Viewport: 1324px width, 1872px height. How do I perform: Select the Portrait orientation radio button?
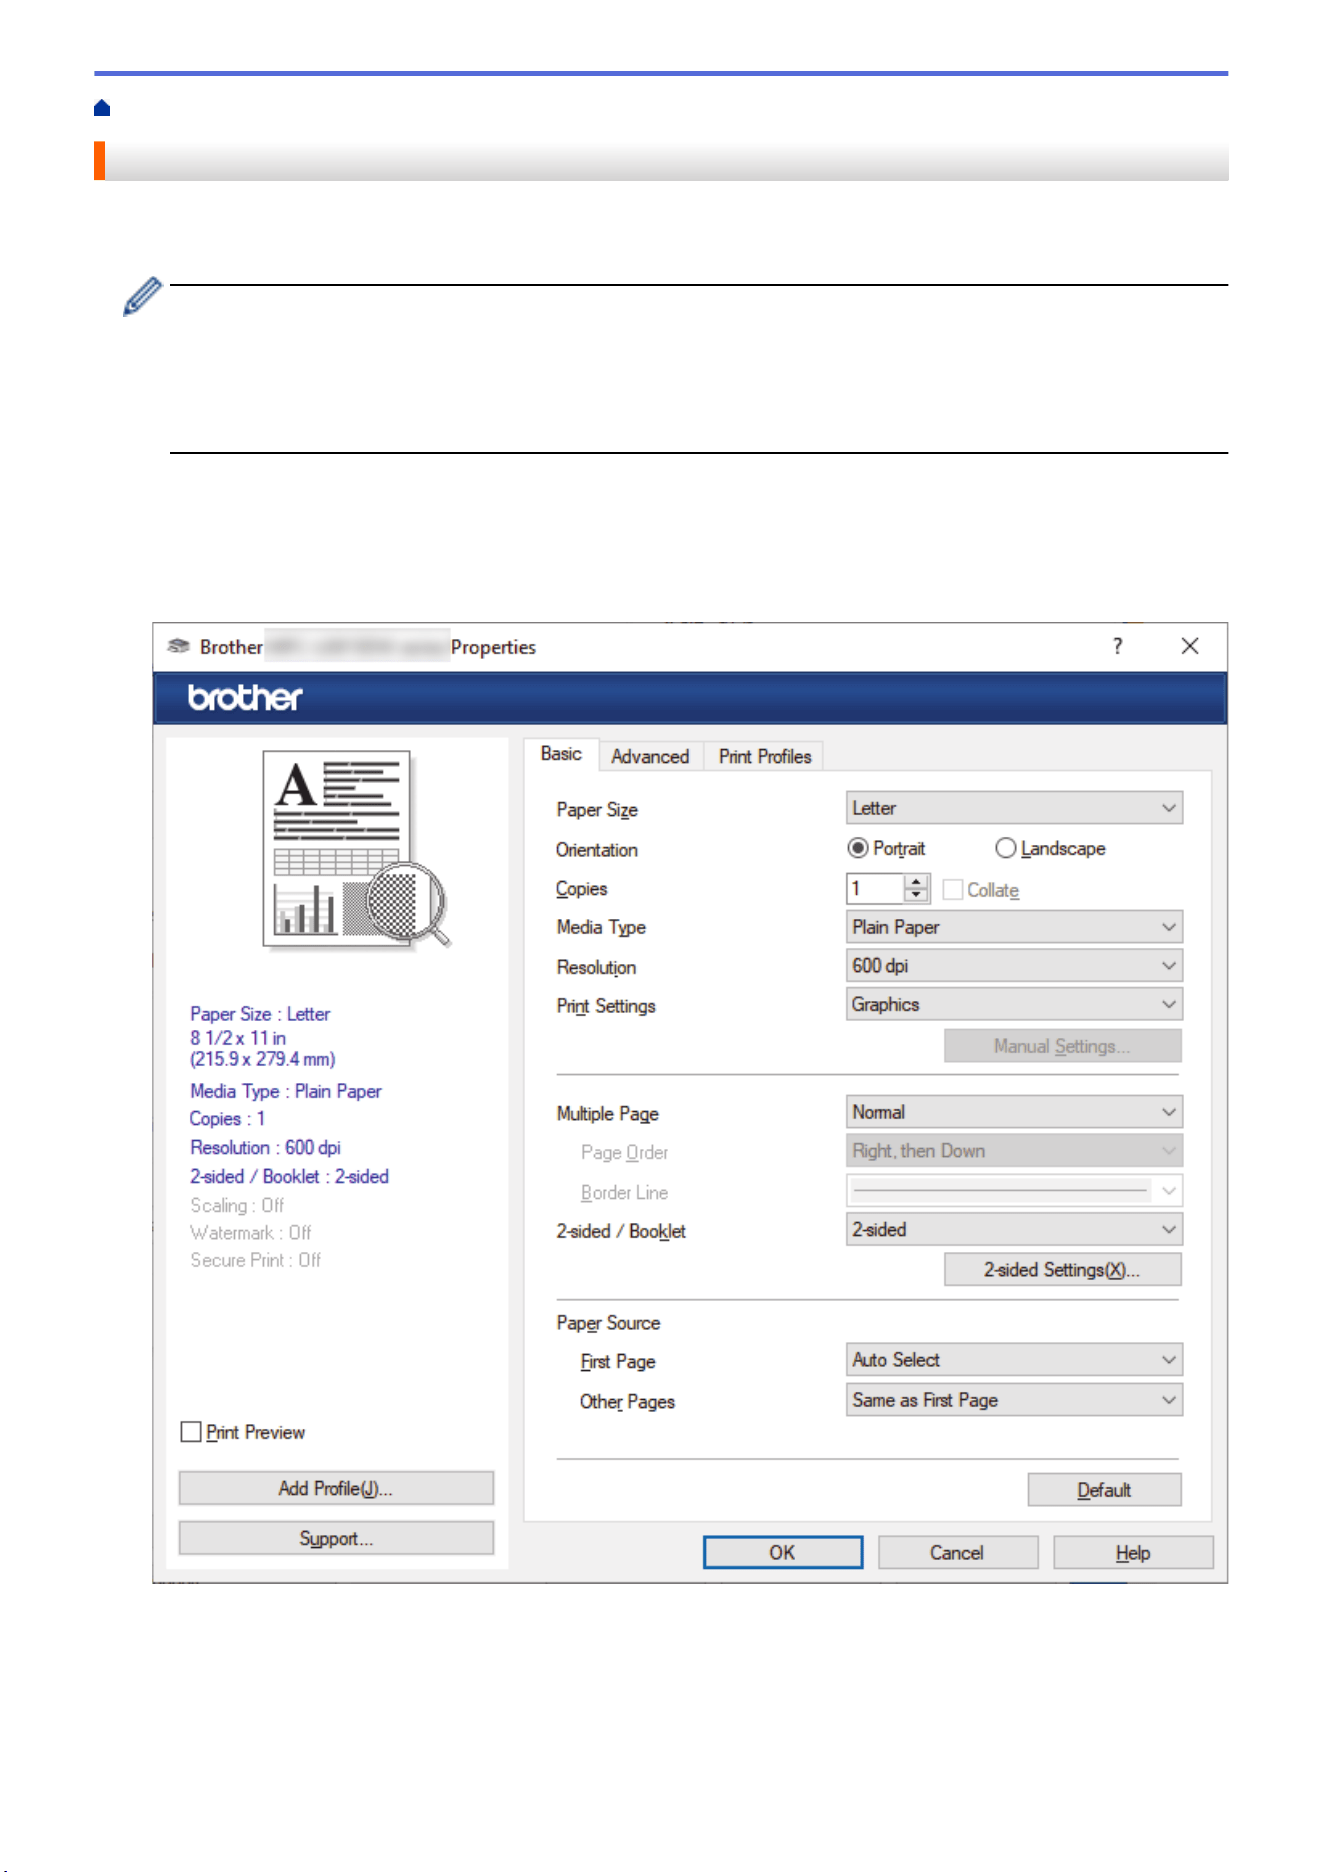click(x=857, y=848)
